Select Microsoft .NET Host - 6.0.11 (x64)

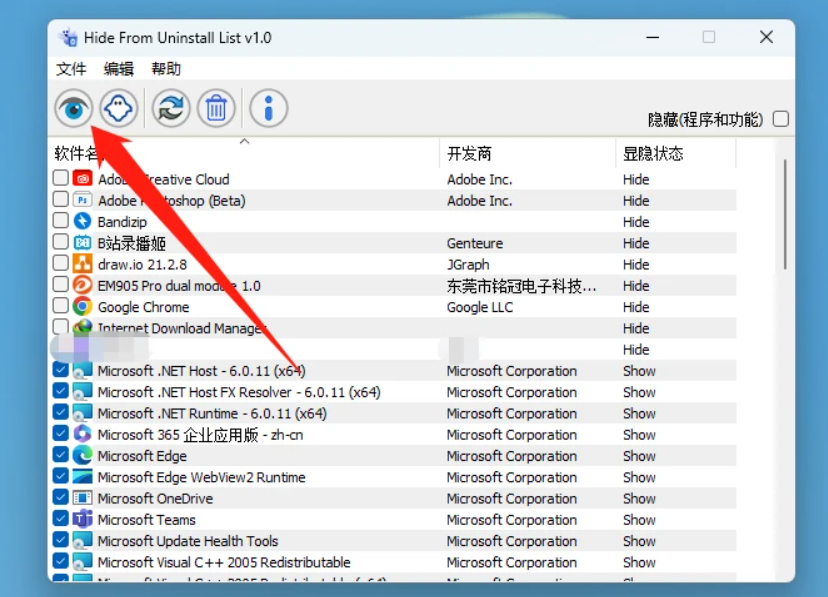pos(393,371)
